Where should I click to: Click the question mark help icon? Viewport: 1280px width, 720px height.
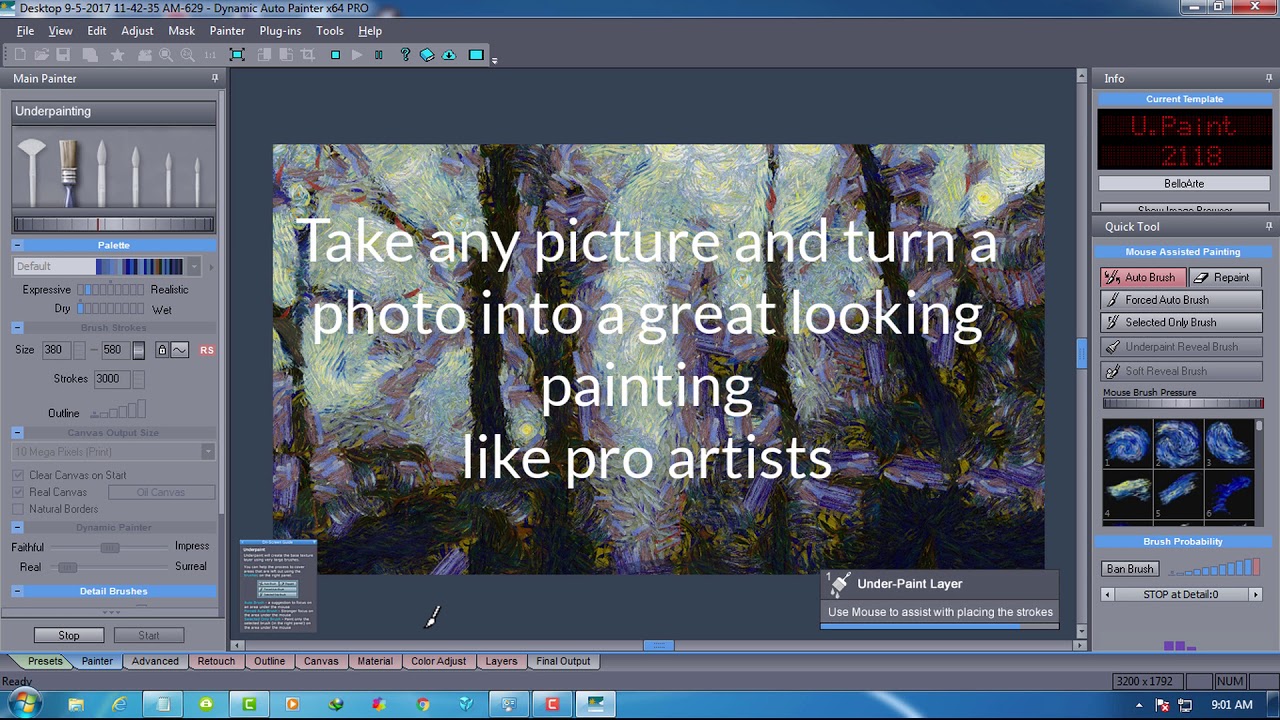[405, 55]
